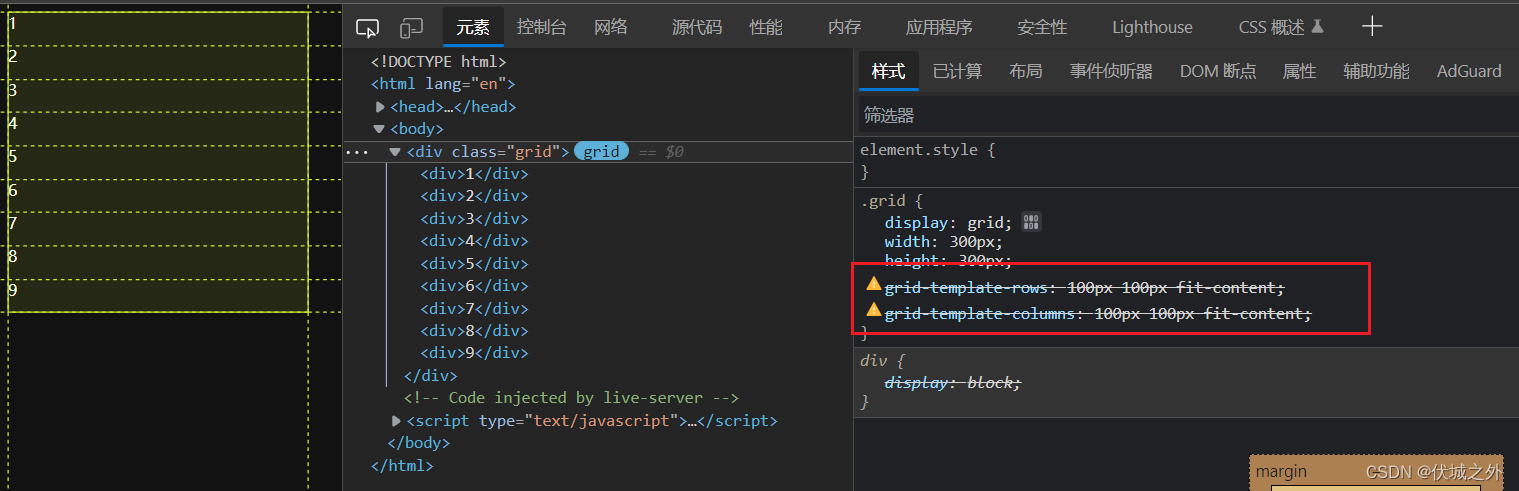Image resolution: width=1519 pixels, height=491 pixels.
Task: Select the <div>3</div> node
Action: [x=474, y=219]
